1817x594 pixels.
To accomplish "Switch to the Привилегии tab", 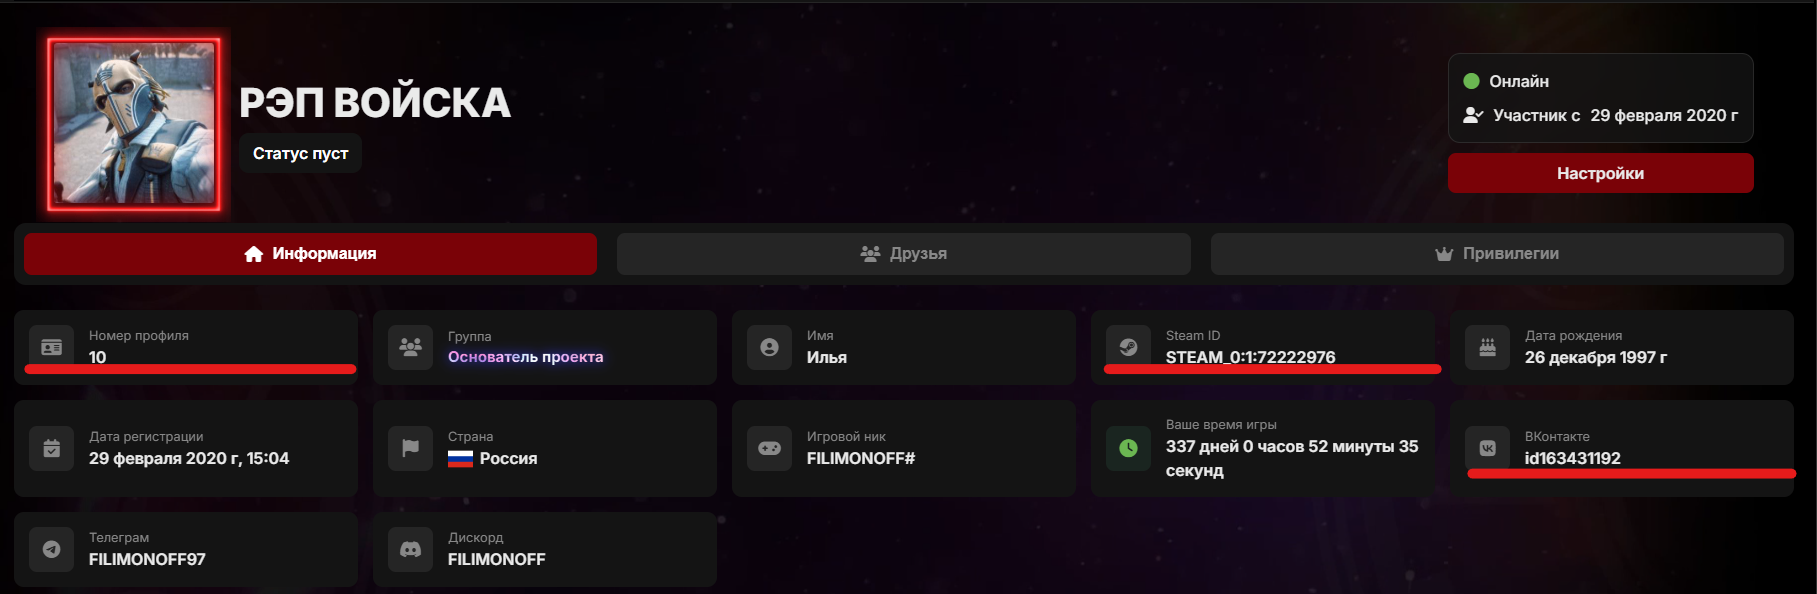I will coord(1496,254).
